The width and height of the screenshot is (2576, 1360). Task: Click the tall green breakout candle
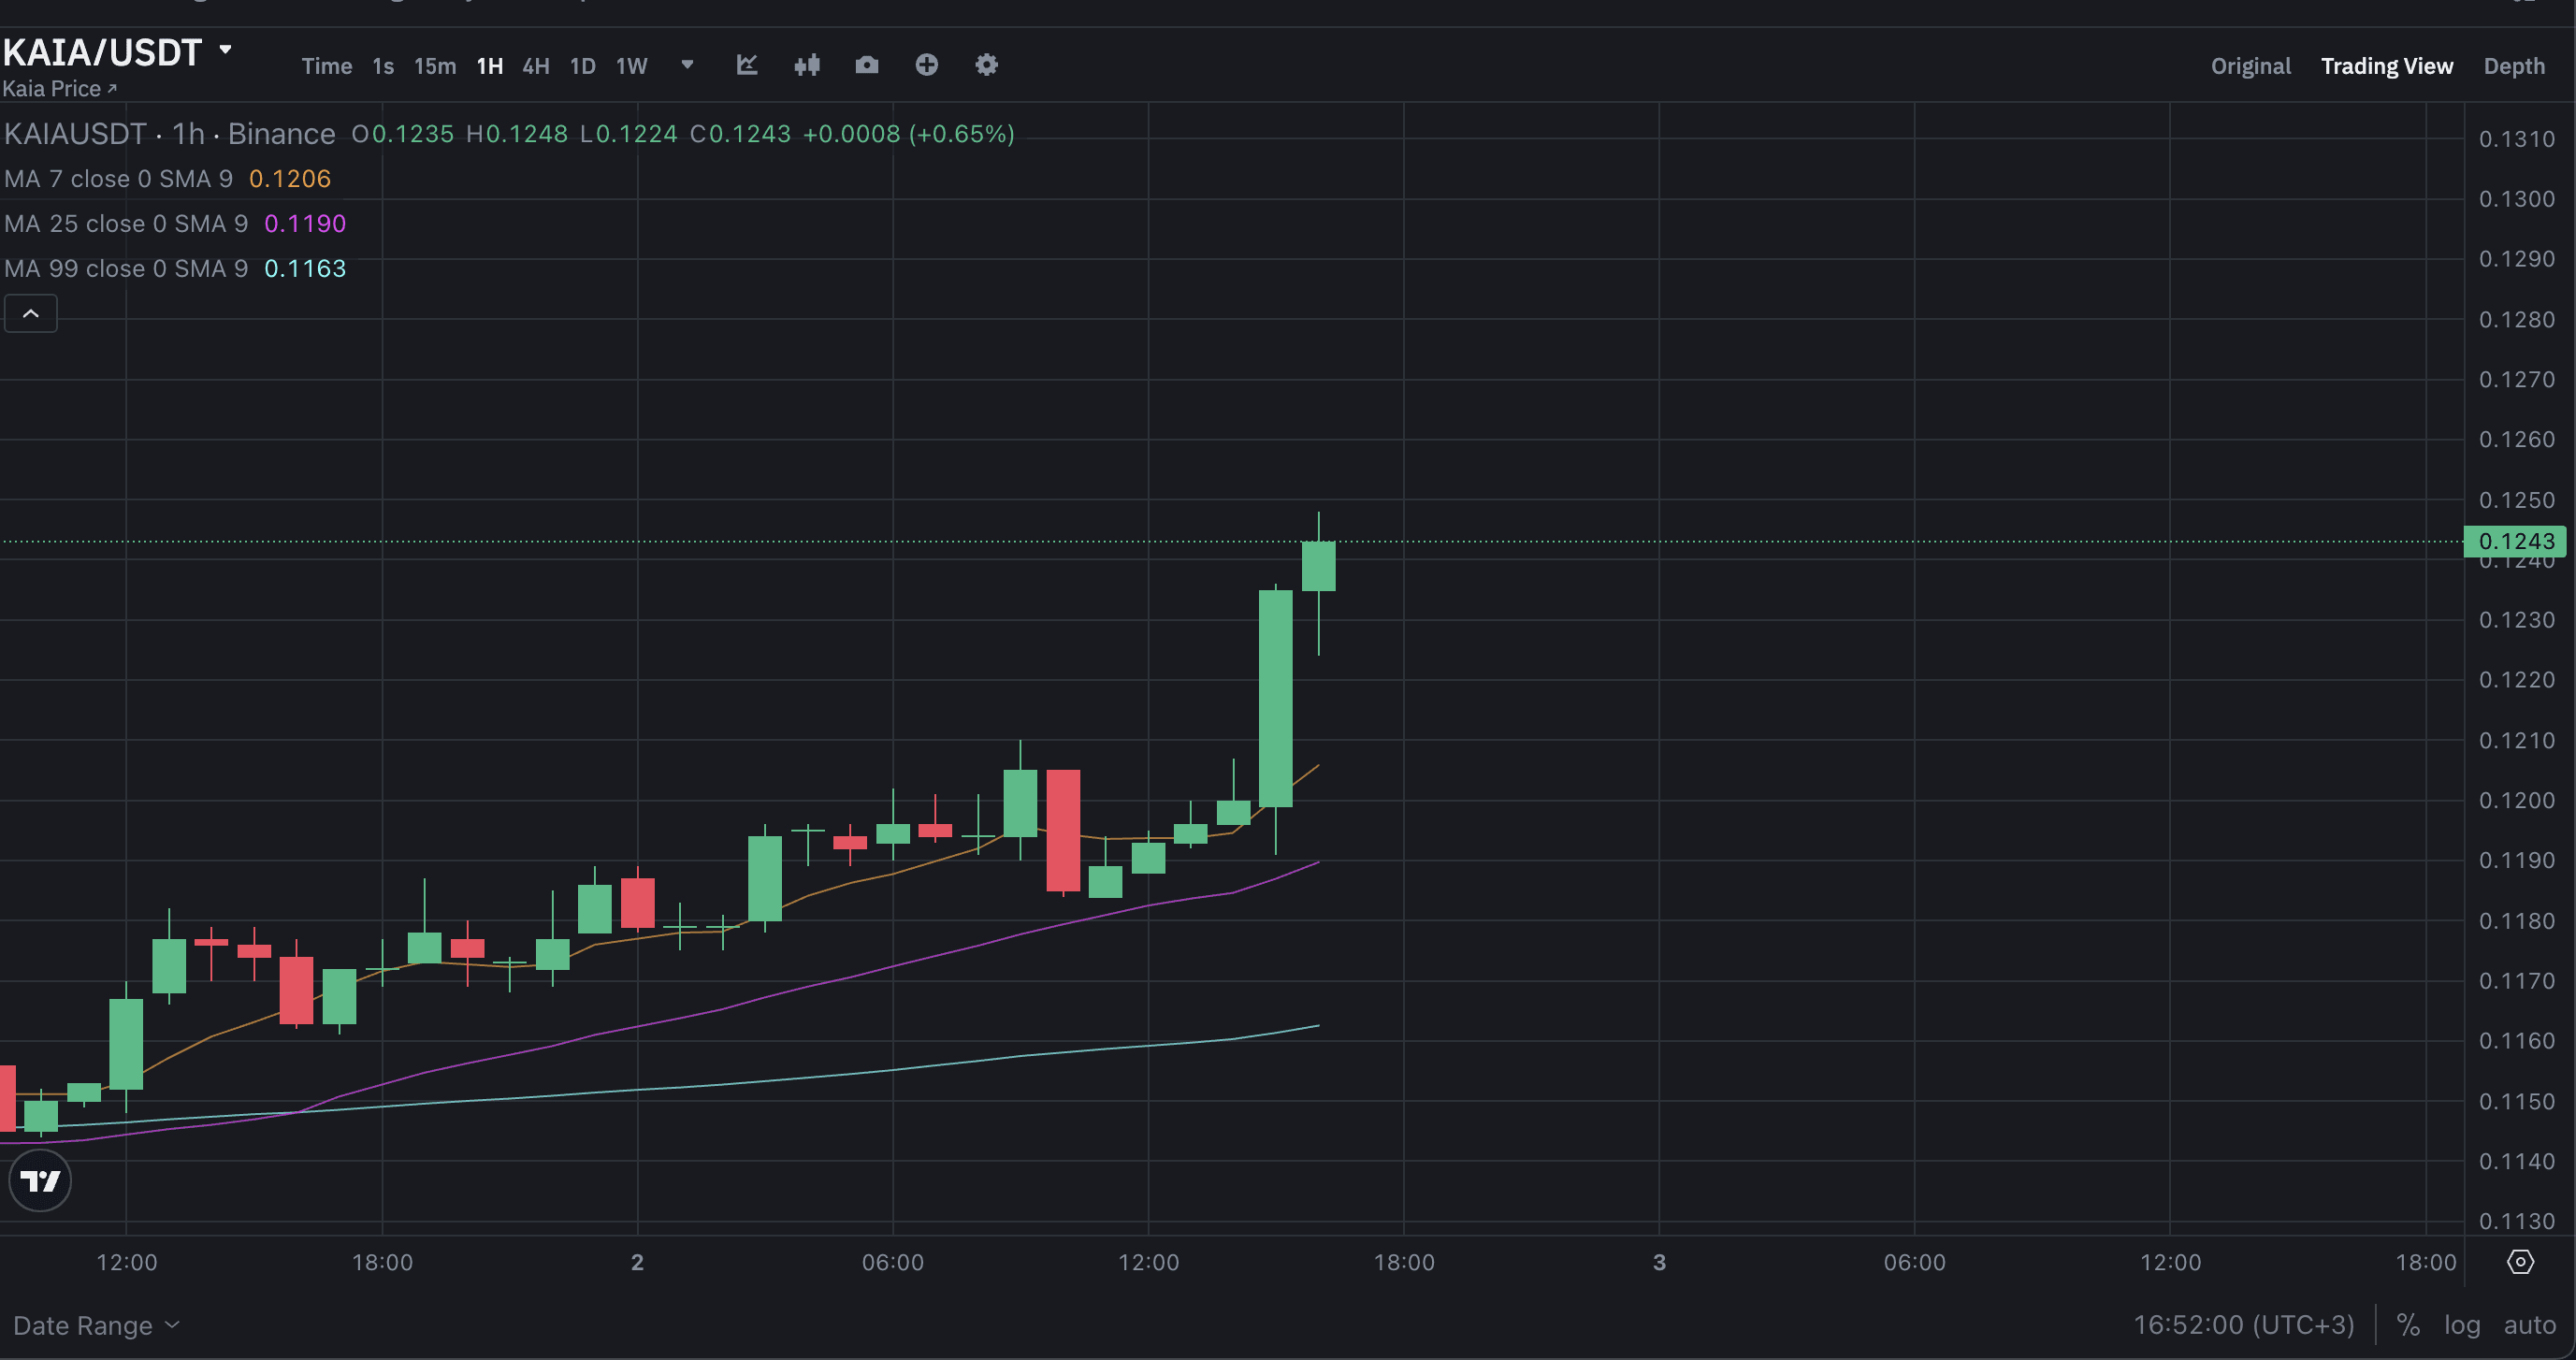[1275, 698]
